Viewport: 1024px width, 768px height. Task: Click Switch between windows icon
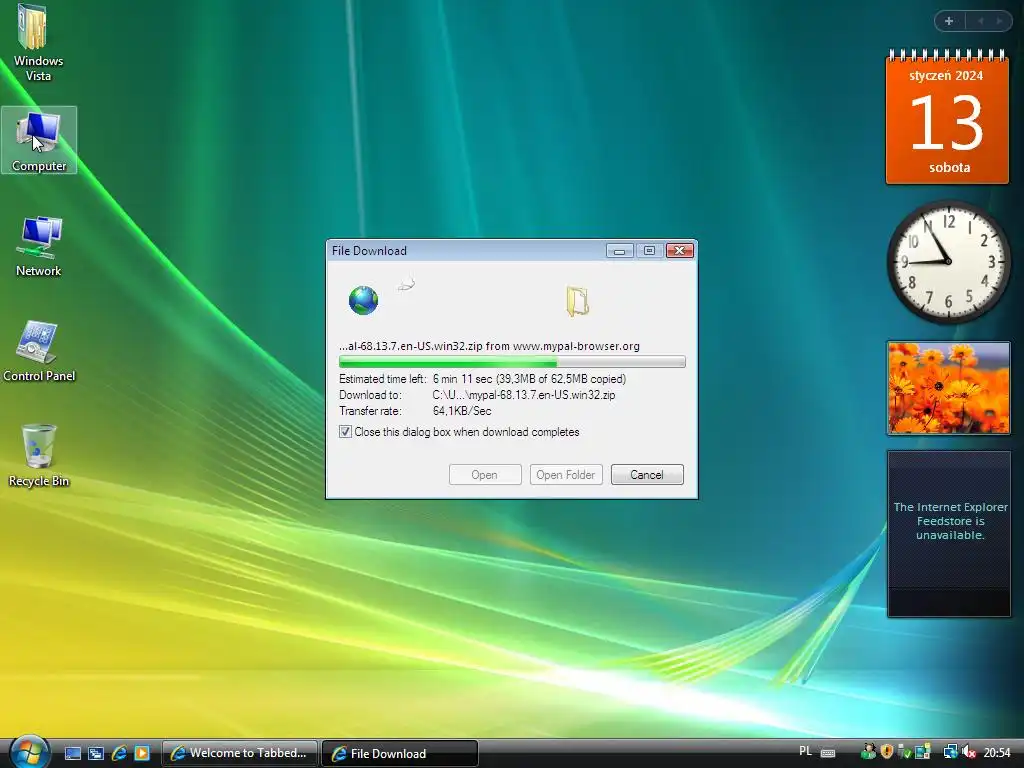coord(95,753)
